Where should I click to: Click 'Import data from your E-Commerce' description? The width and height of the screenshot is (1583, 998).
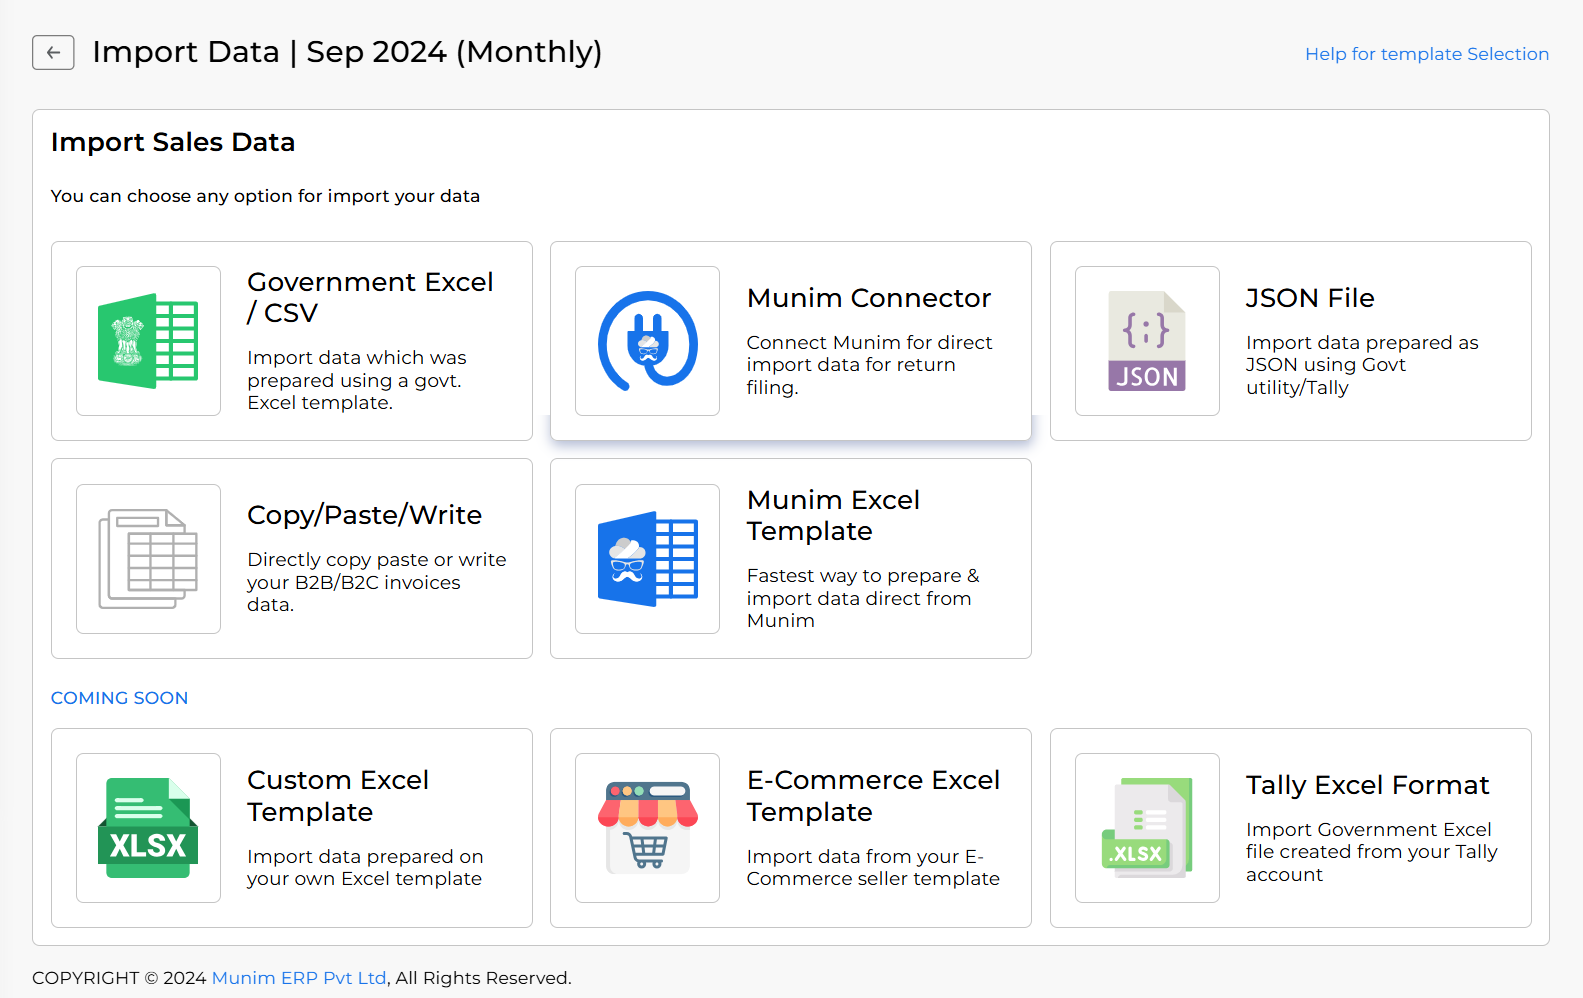coord(872,868)
